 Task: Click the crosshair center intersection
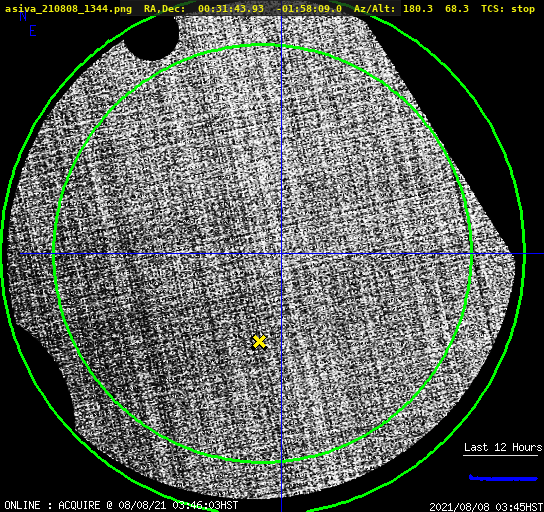tap(281, 254)
